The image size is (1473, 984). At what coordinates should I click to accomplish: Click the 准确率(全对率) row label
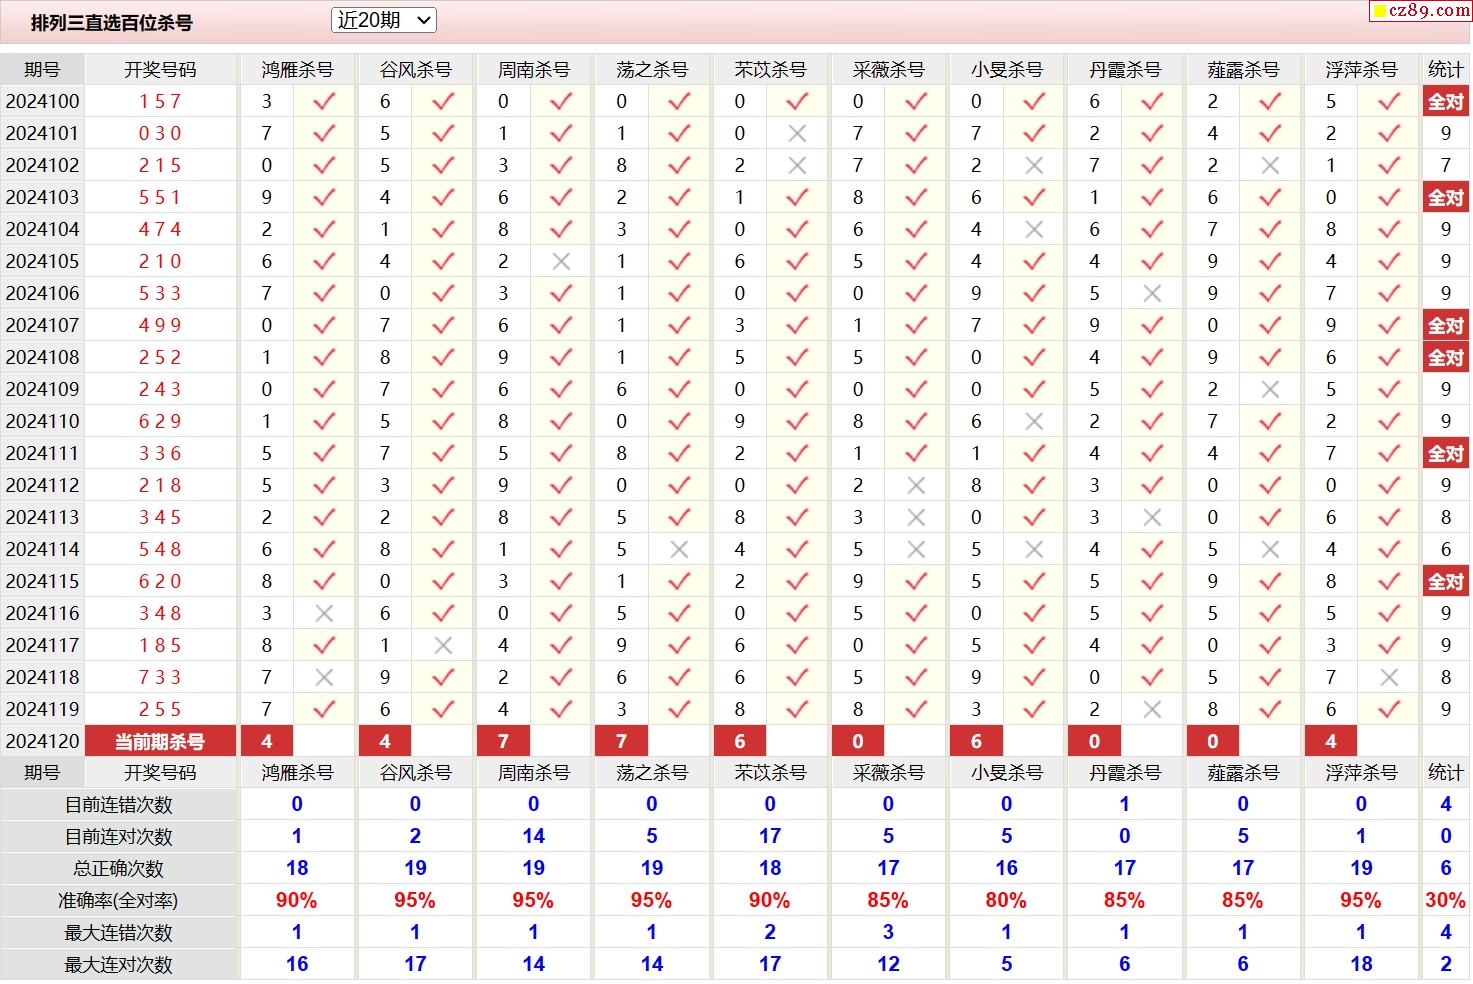pos(118,900)
